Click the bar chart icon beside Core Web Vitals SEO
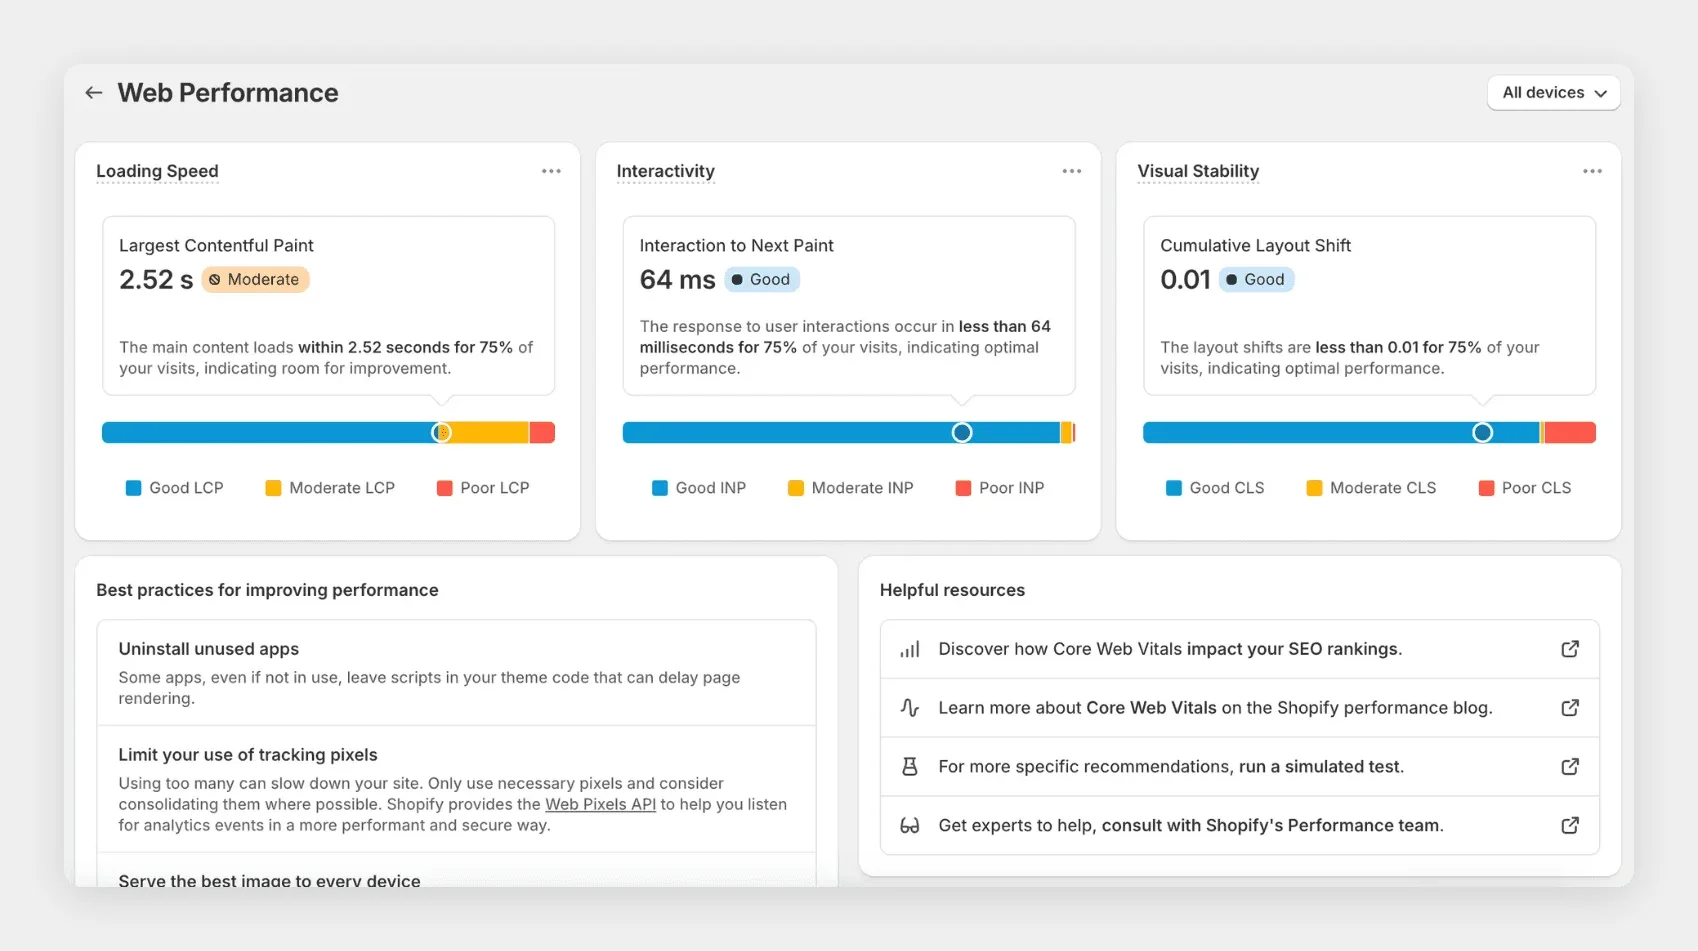1698x951 pixels. coord(910,649)
